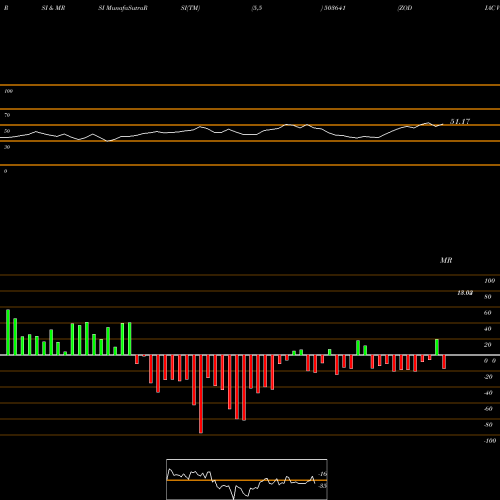Click the MR axis label 60
Image resolution: width=500 pixels, height=500 pixels.
[488, 313]
